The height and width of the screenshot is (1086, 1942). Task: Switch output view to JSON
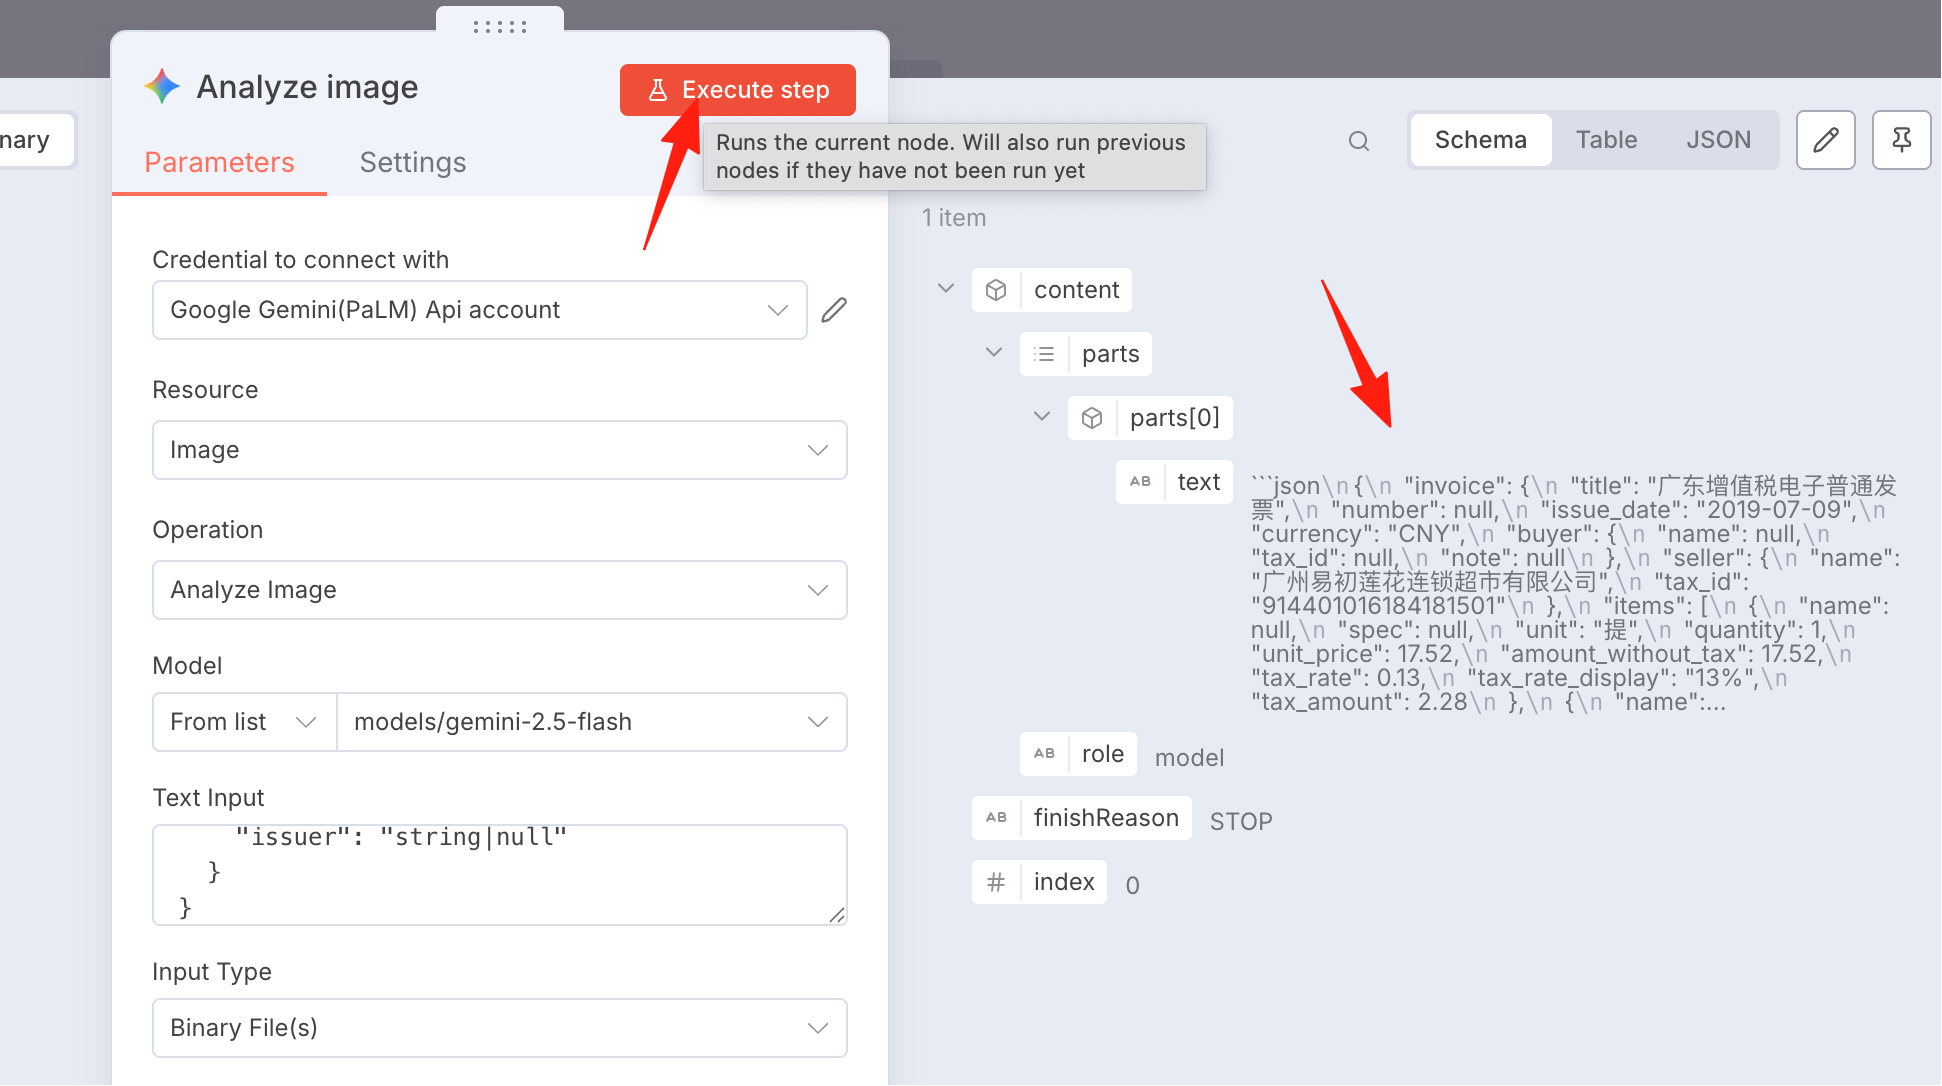[1719, 140]
